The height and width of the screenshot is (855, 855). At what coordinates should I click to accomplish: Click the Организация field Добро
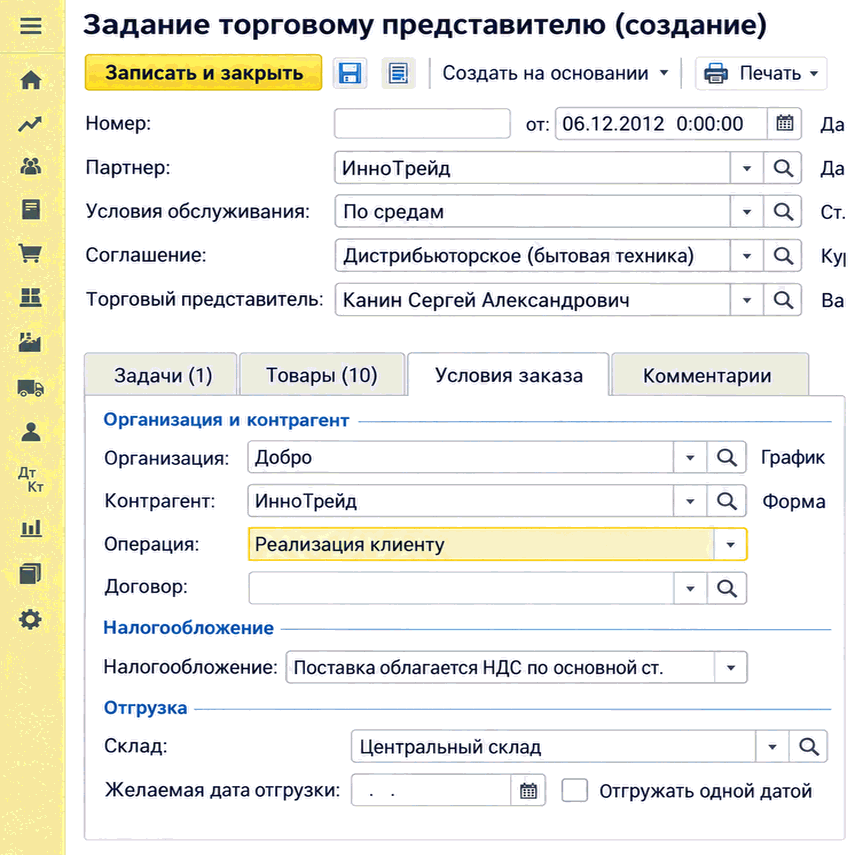[461, 457]
